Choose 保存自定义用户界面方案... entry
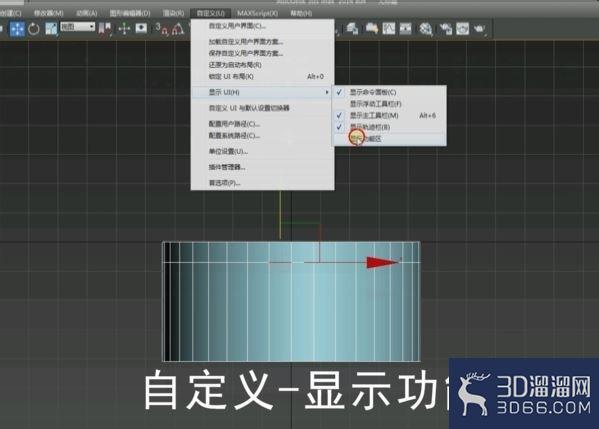Viewport: 599px width, 429px height. [262, 53]
